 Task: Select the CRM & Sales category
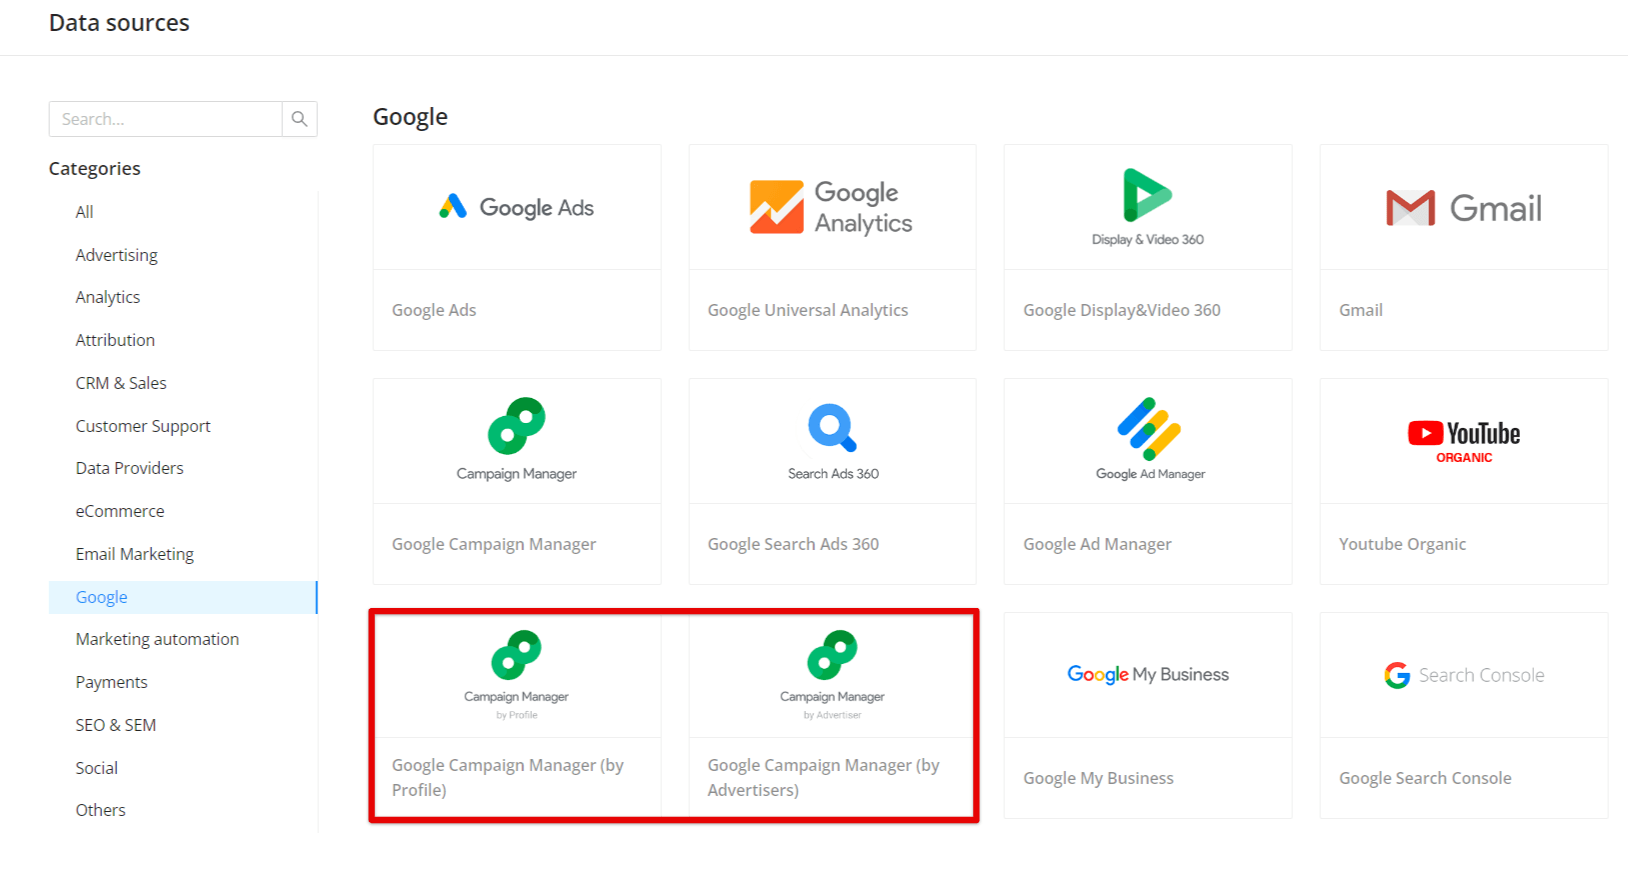tap(121, 383)
